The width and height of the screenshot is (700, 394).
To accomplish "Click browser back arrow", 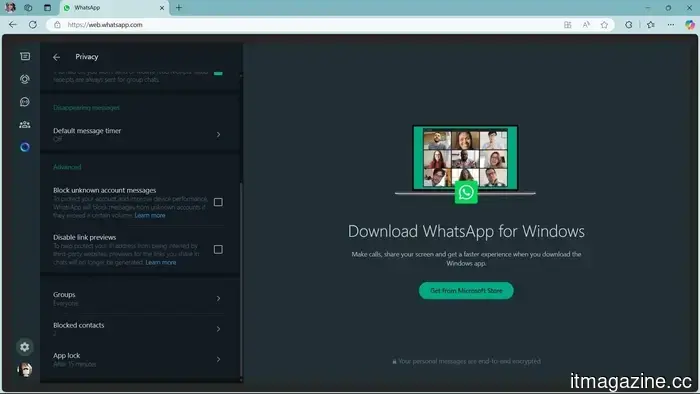I will coord(13,25).
